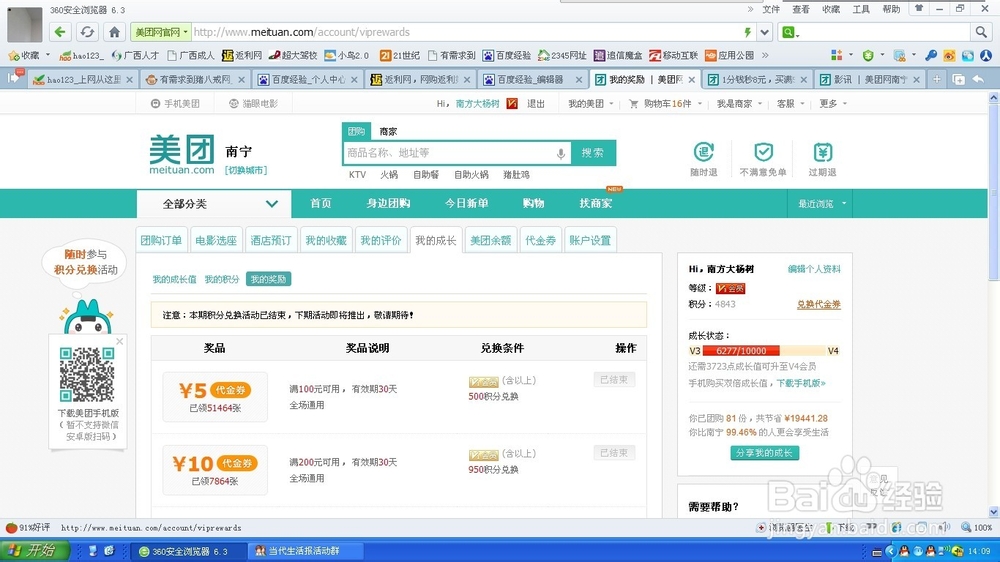Click the 退出 logout link
Viewport: 1000px width, 562px height.
point(536,103)
